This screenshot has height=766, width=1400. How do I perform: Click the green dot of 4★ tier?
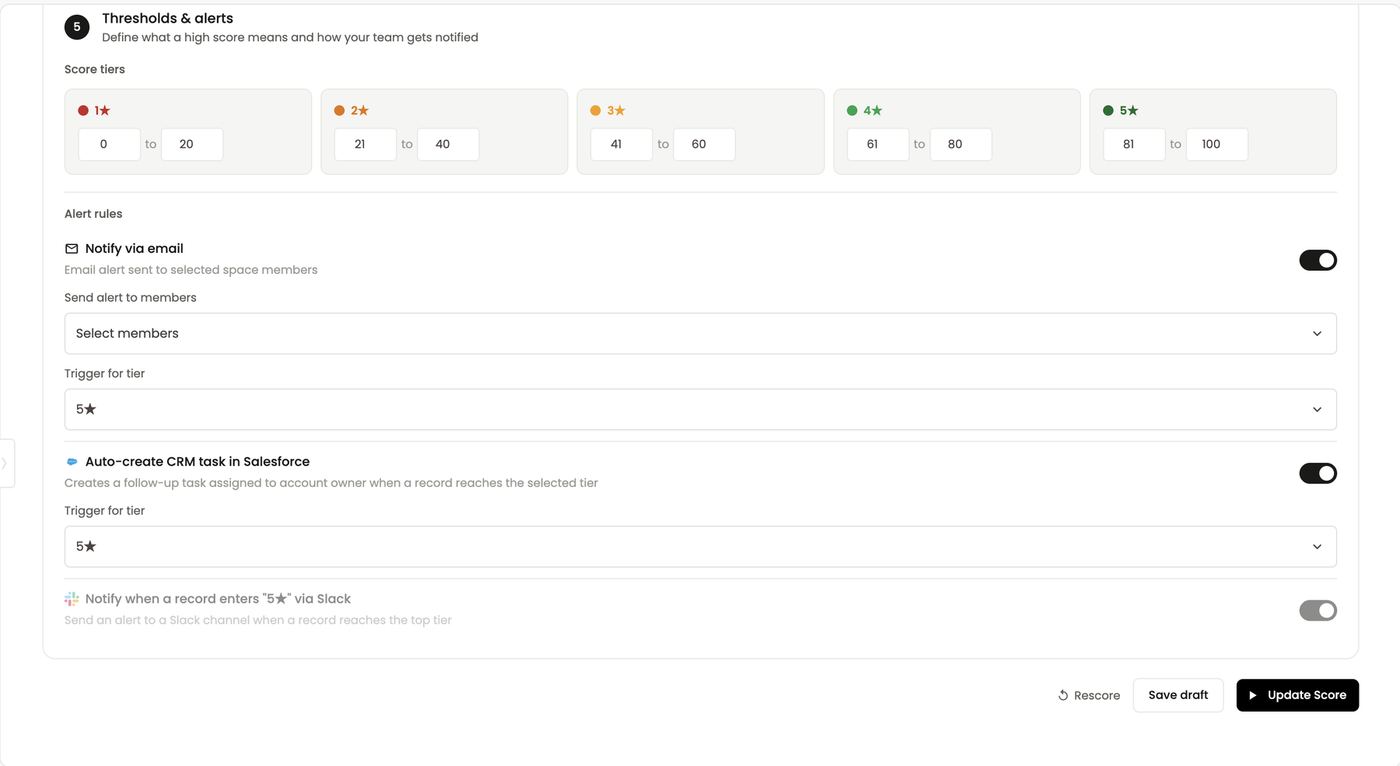pos(852,111)
